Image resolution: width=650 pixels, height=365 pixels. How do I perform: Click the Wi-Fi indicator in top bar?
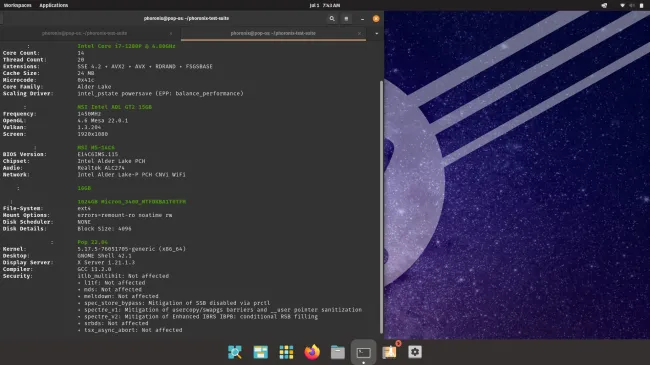(x=622, y=5)
